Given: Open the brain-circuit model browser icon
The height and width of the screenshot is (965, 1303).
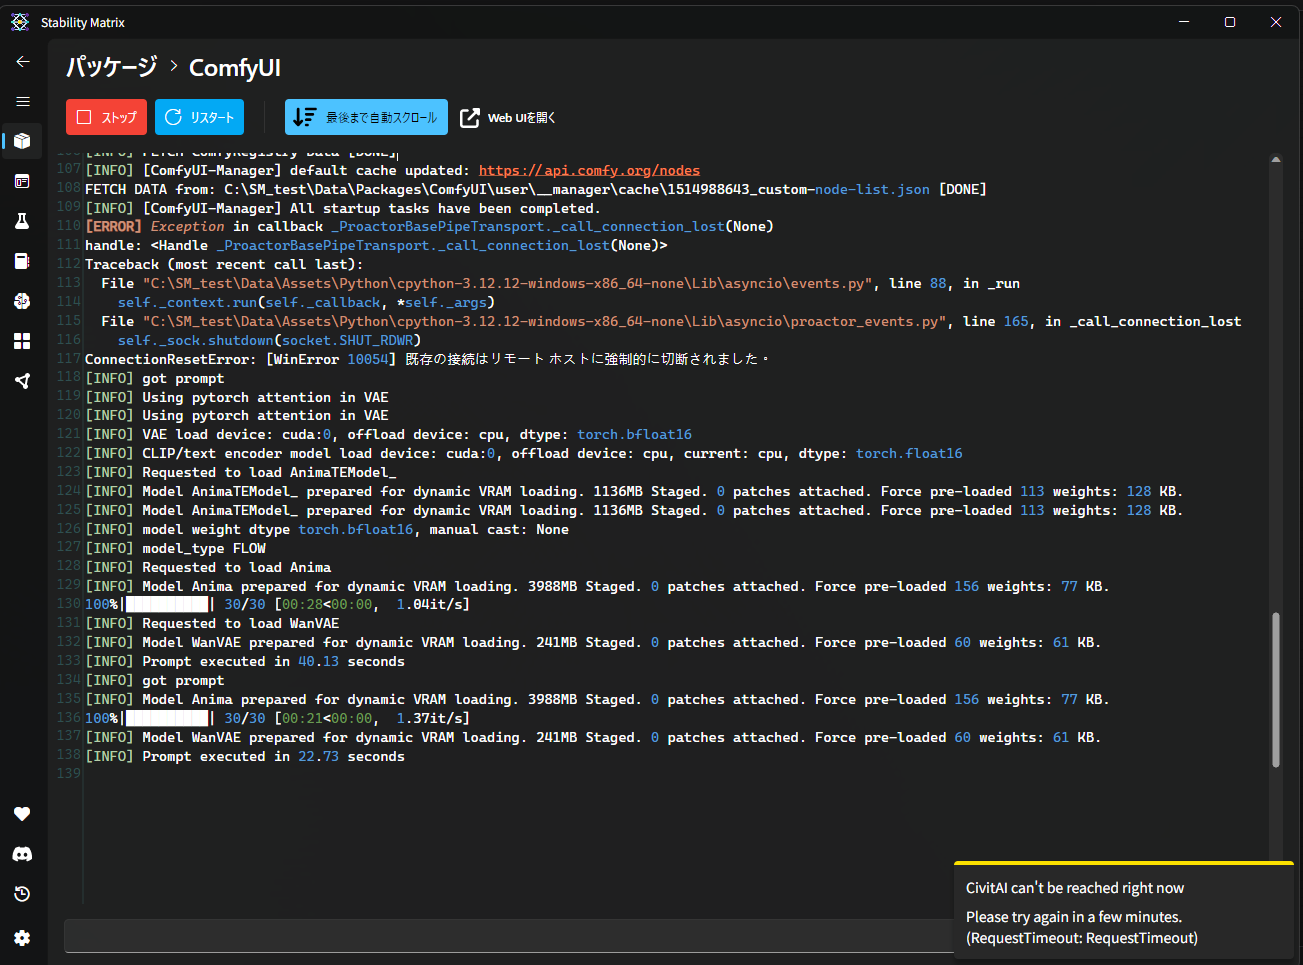Looking at the screenshot, I should (x=22, y=301).
